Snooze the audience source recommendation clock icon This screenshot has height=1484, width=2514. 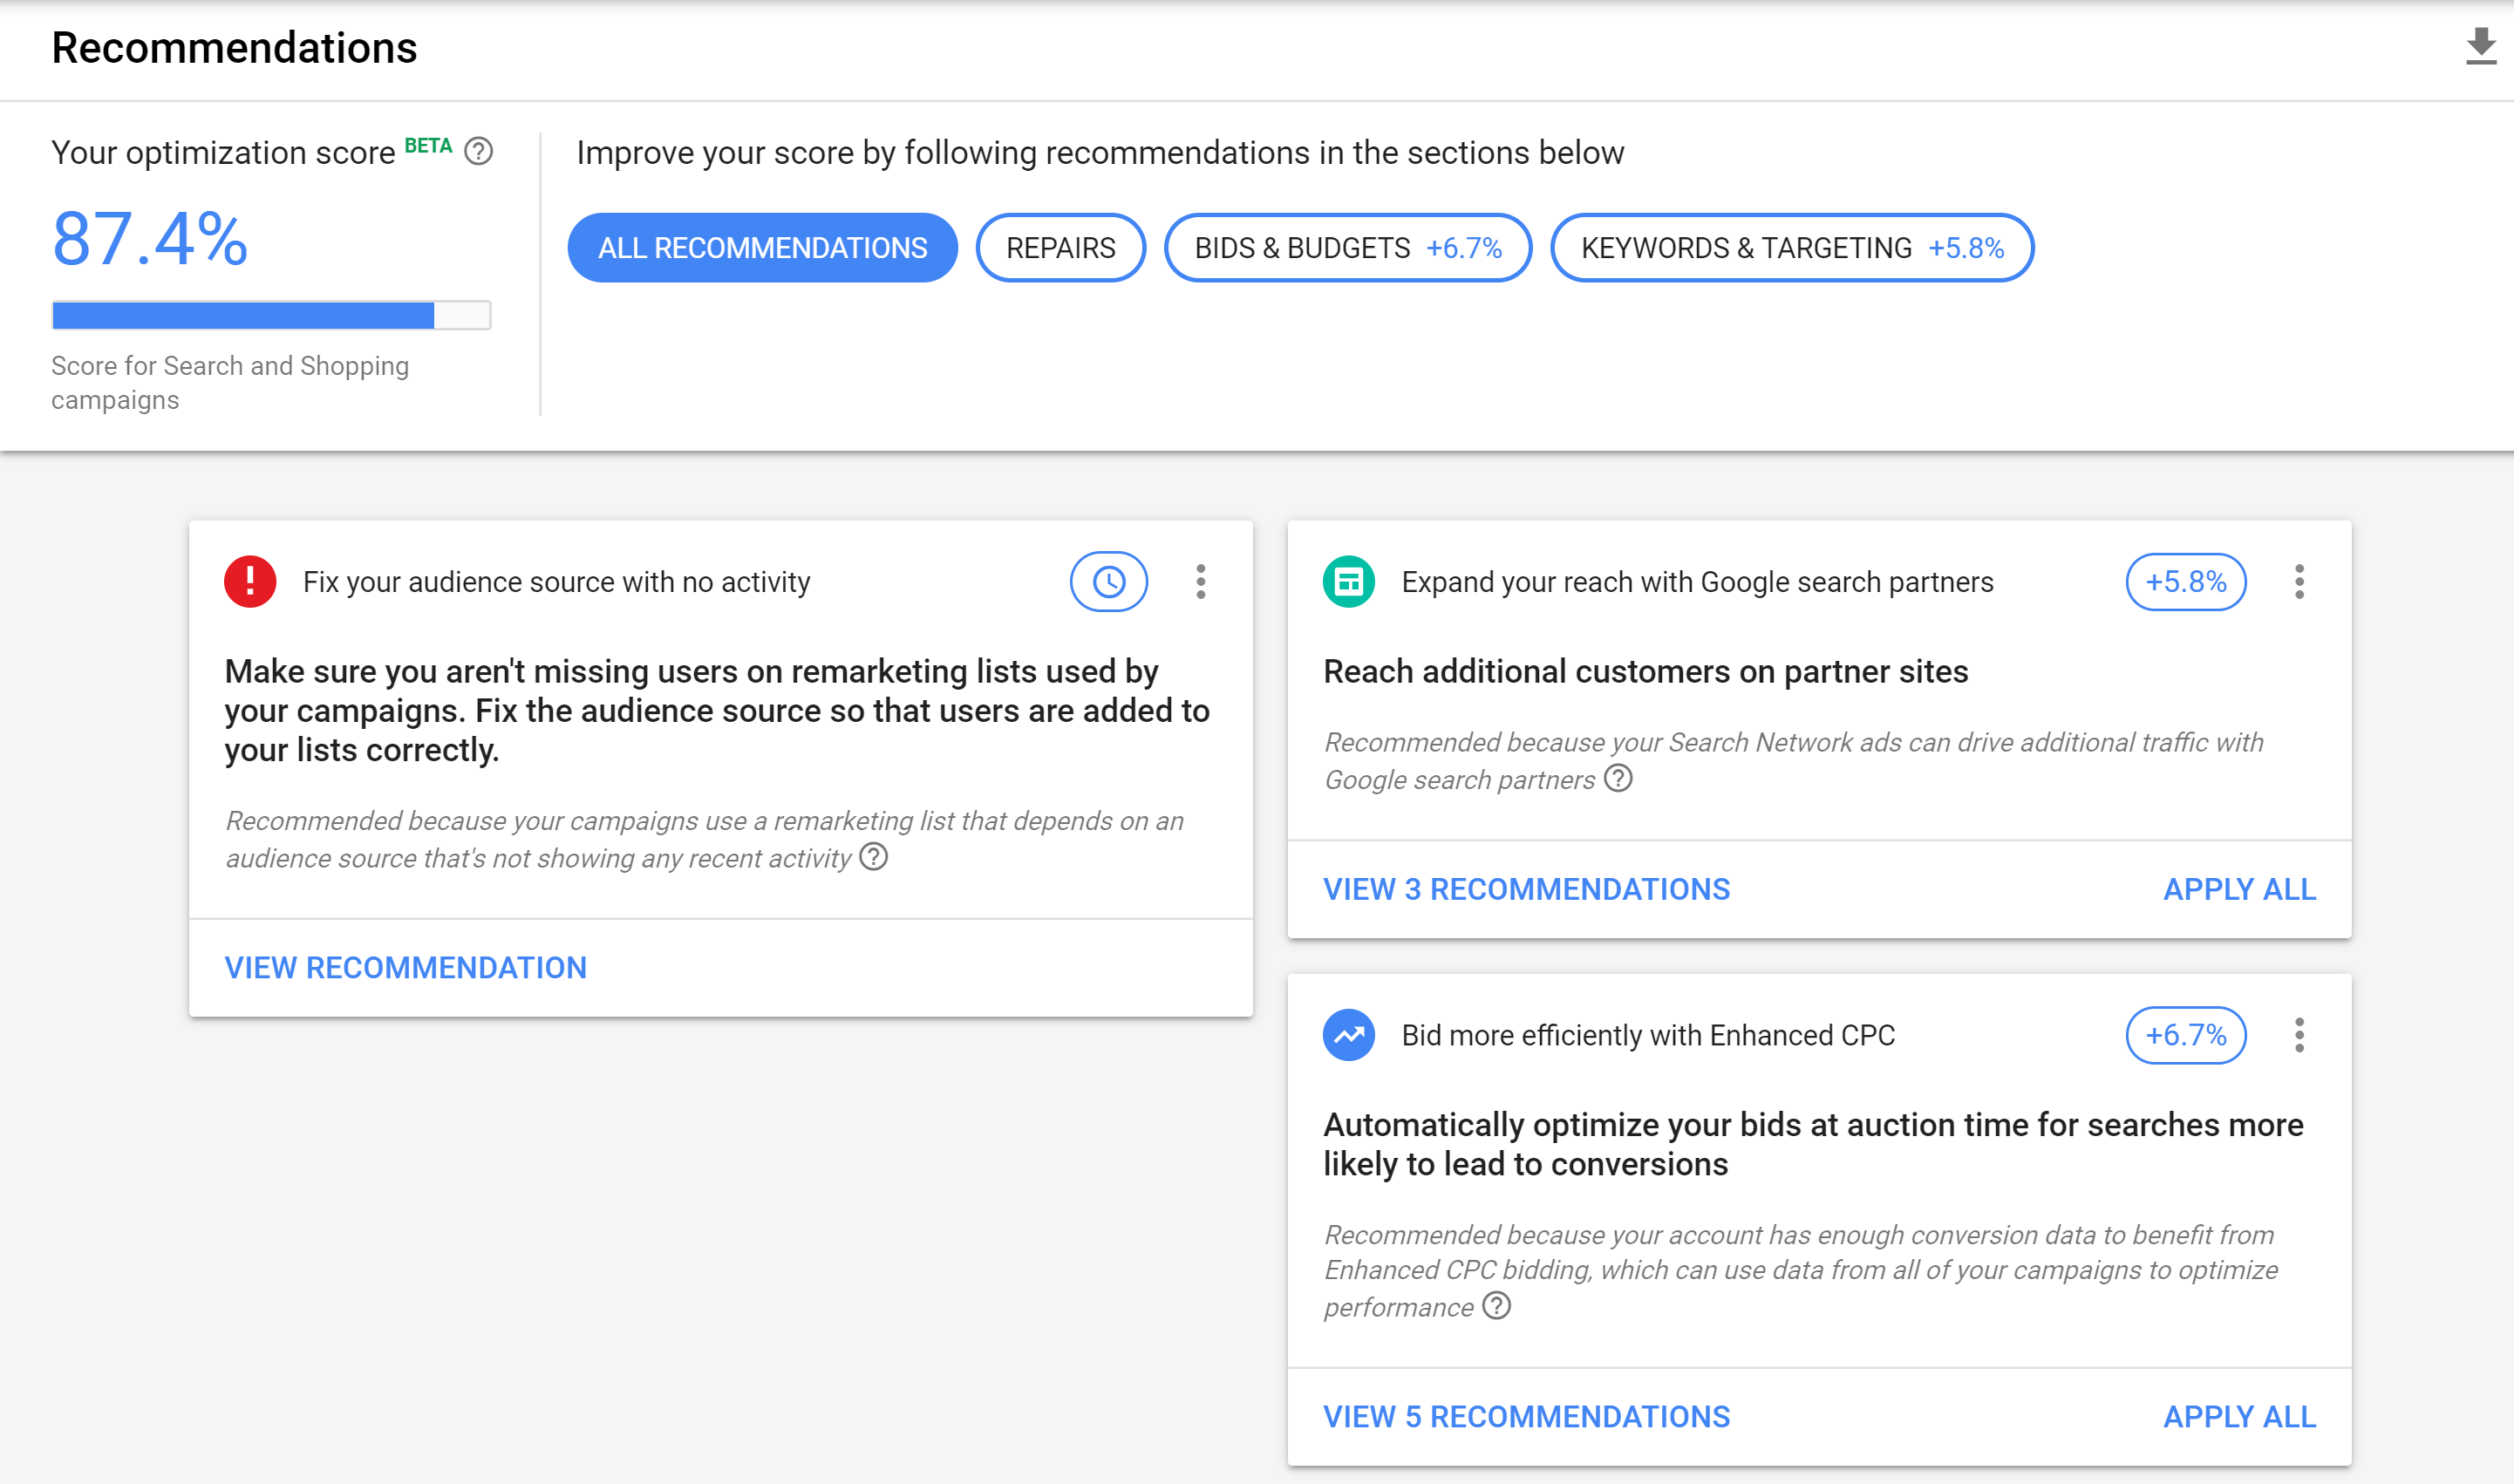[x=1108, y=581]
